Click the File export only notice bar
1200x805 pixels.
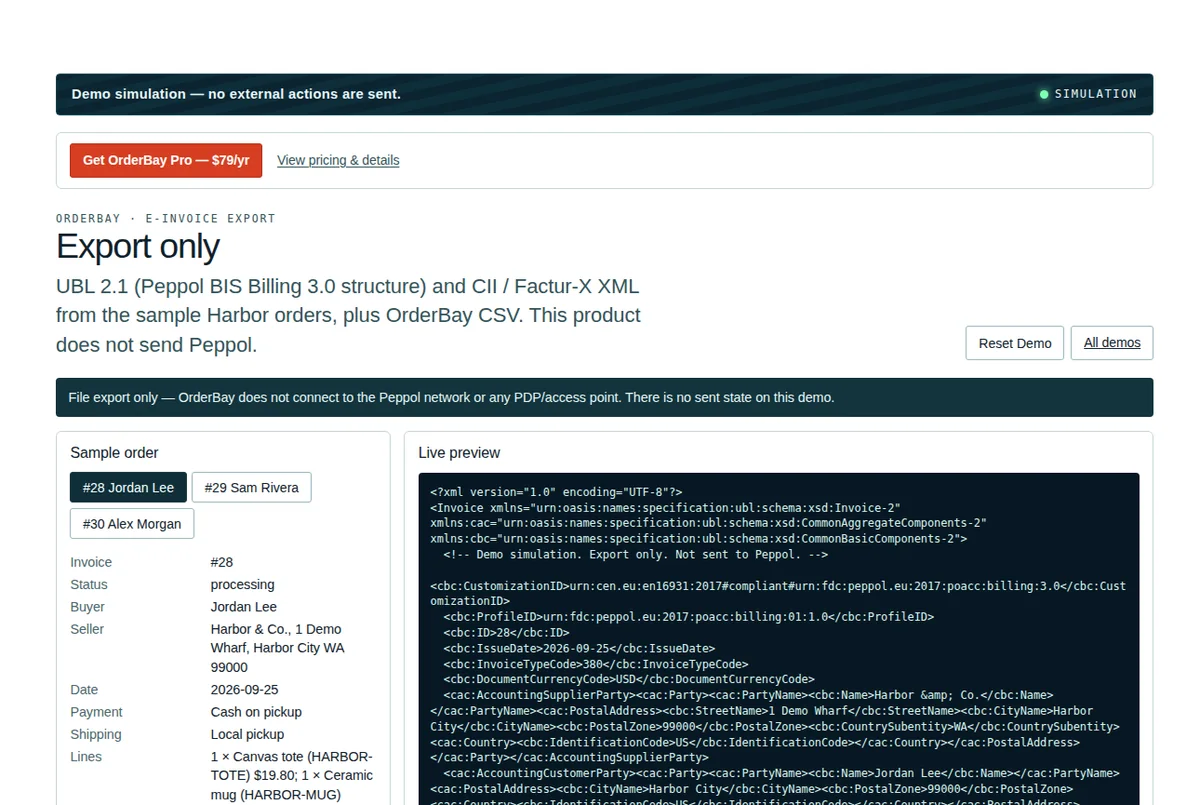point(604,397)
